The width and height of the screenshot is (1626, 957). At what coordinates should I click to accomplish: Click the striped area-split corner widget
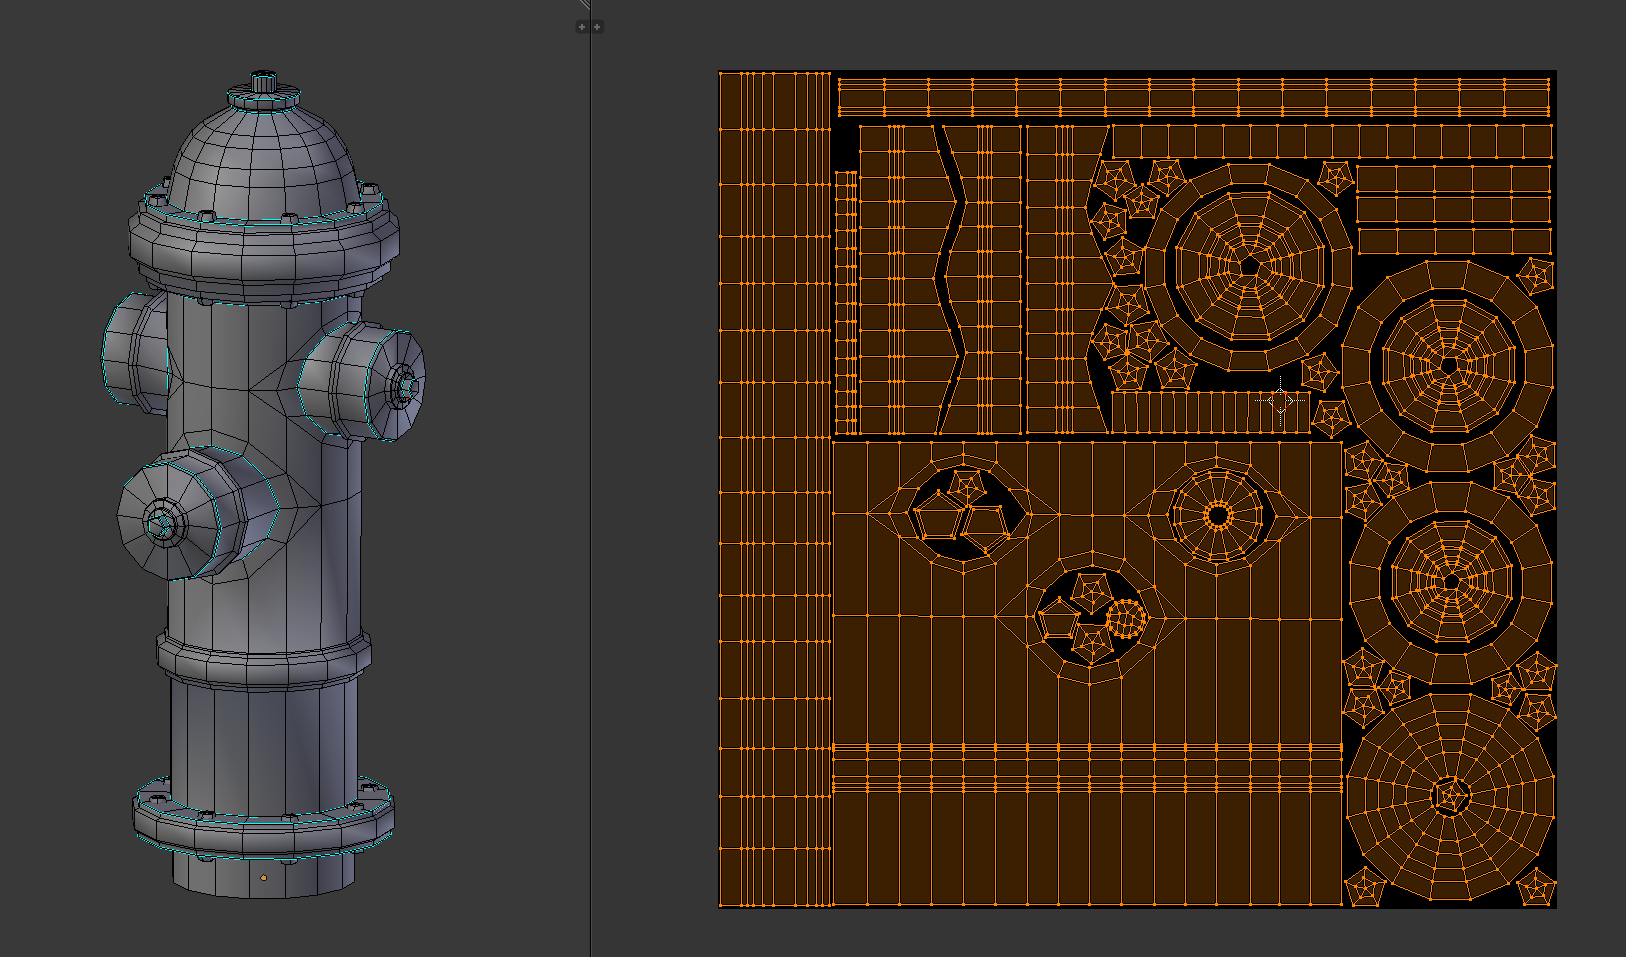tap(583, 5)
